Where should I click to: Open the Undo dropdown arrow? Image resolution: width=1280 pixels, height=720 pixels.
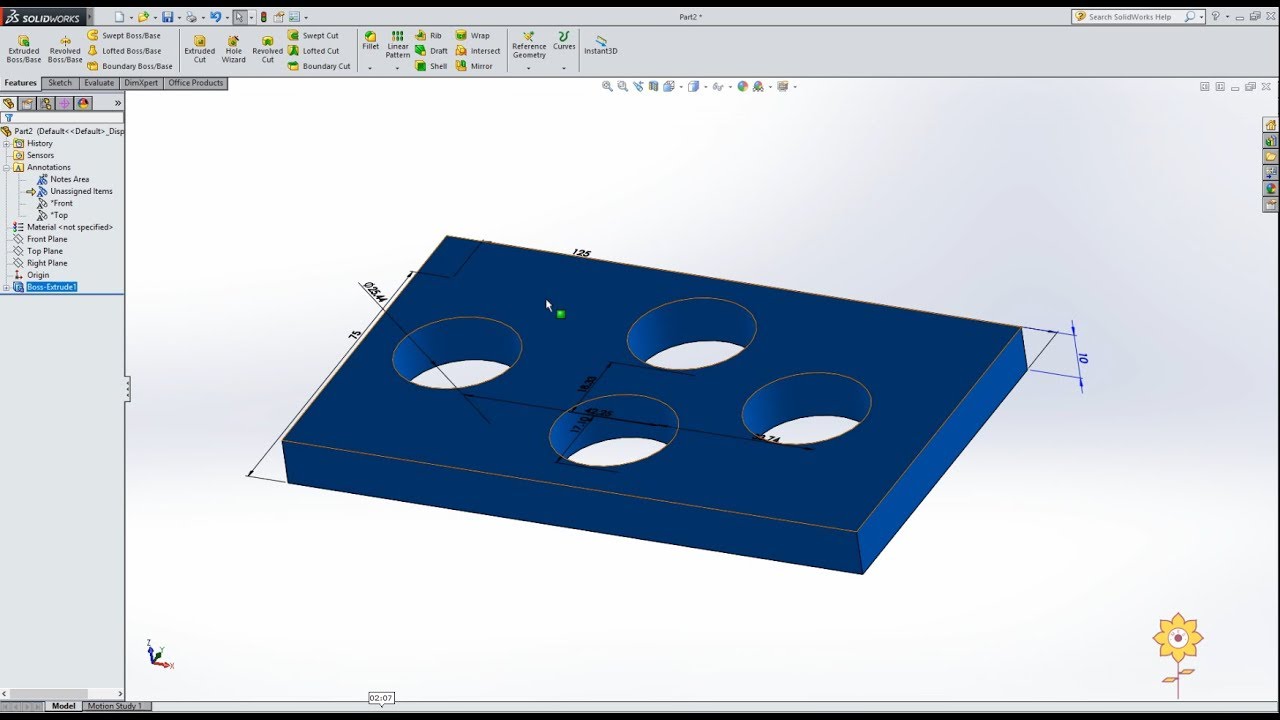(226, 18)
